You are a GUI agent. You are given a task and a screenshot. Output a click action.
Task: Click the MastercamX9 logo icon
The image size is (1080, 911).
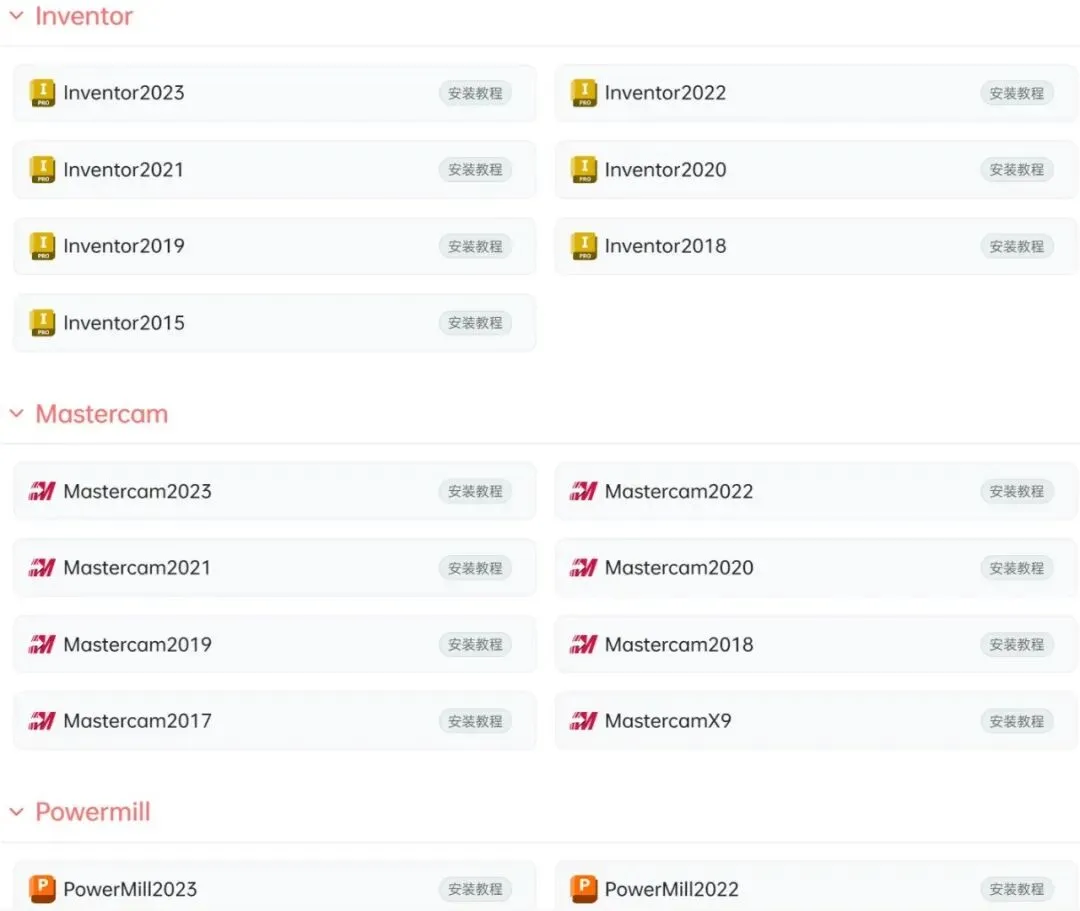[583, 721]
